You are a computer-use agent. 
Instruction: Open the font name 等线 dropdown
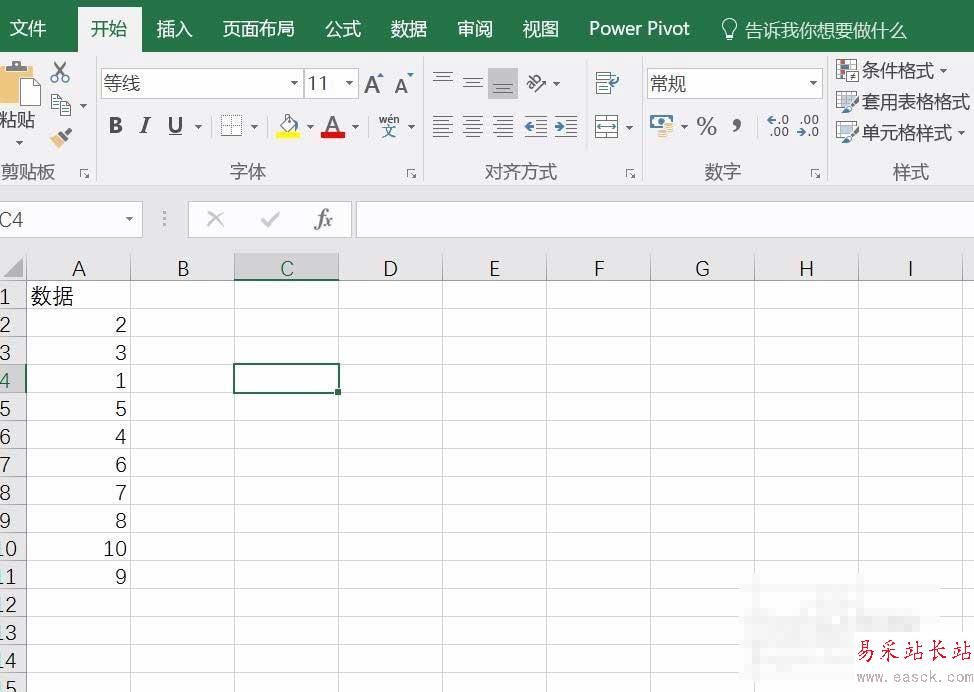tap(294, 83)
